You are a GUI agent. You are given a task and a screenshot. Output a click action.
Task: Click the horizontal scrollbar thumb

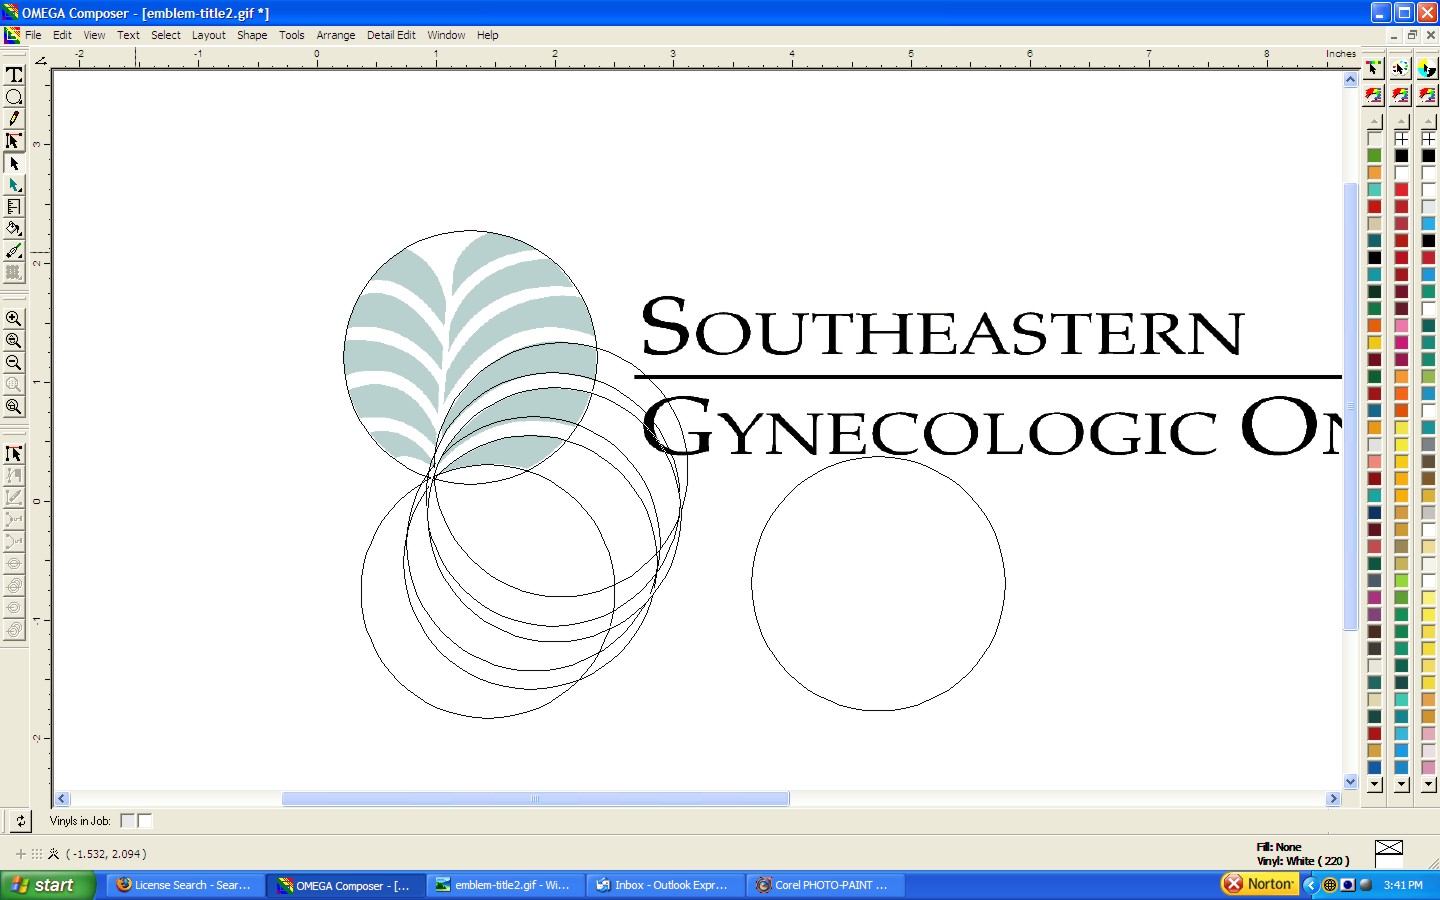[535, 799]
